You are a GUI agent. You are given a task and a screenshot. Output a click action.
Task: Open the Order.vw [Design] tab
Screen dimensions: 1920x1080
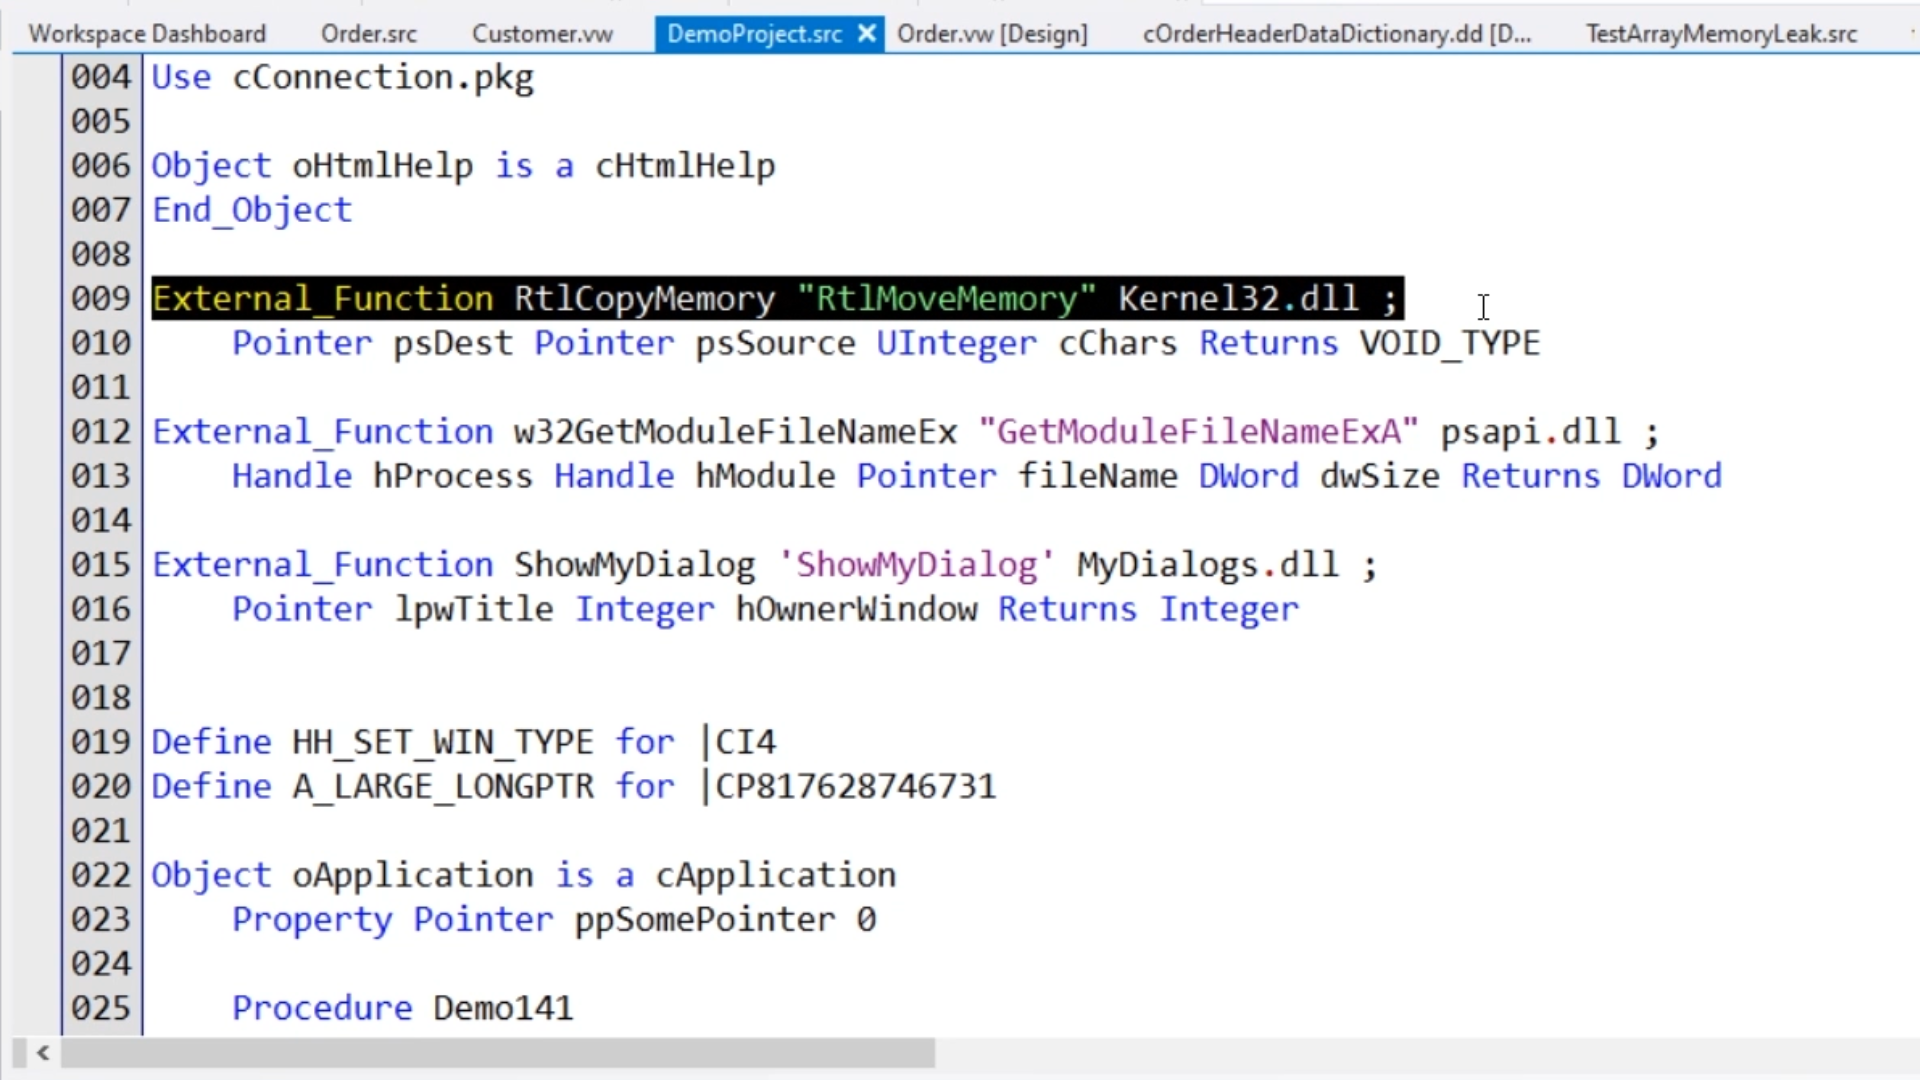pos(991,34)
